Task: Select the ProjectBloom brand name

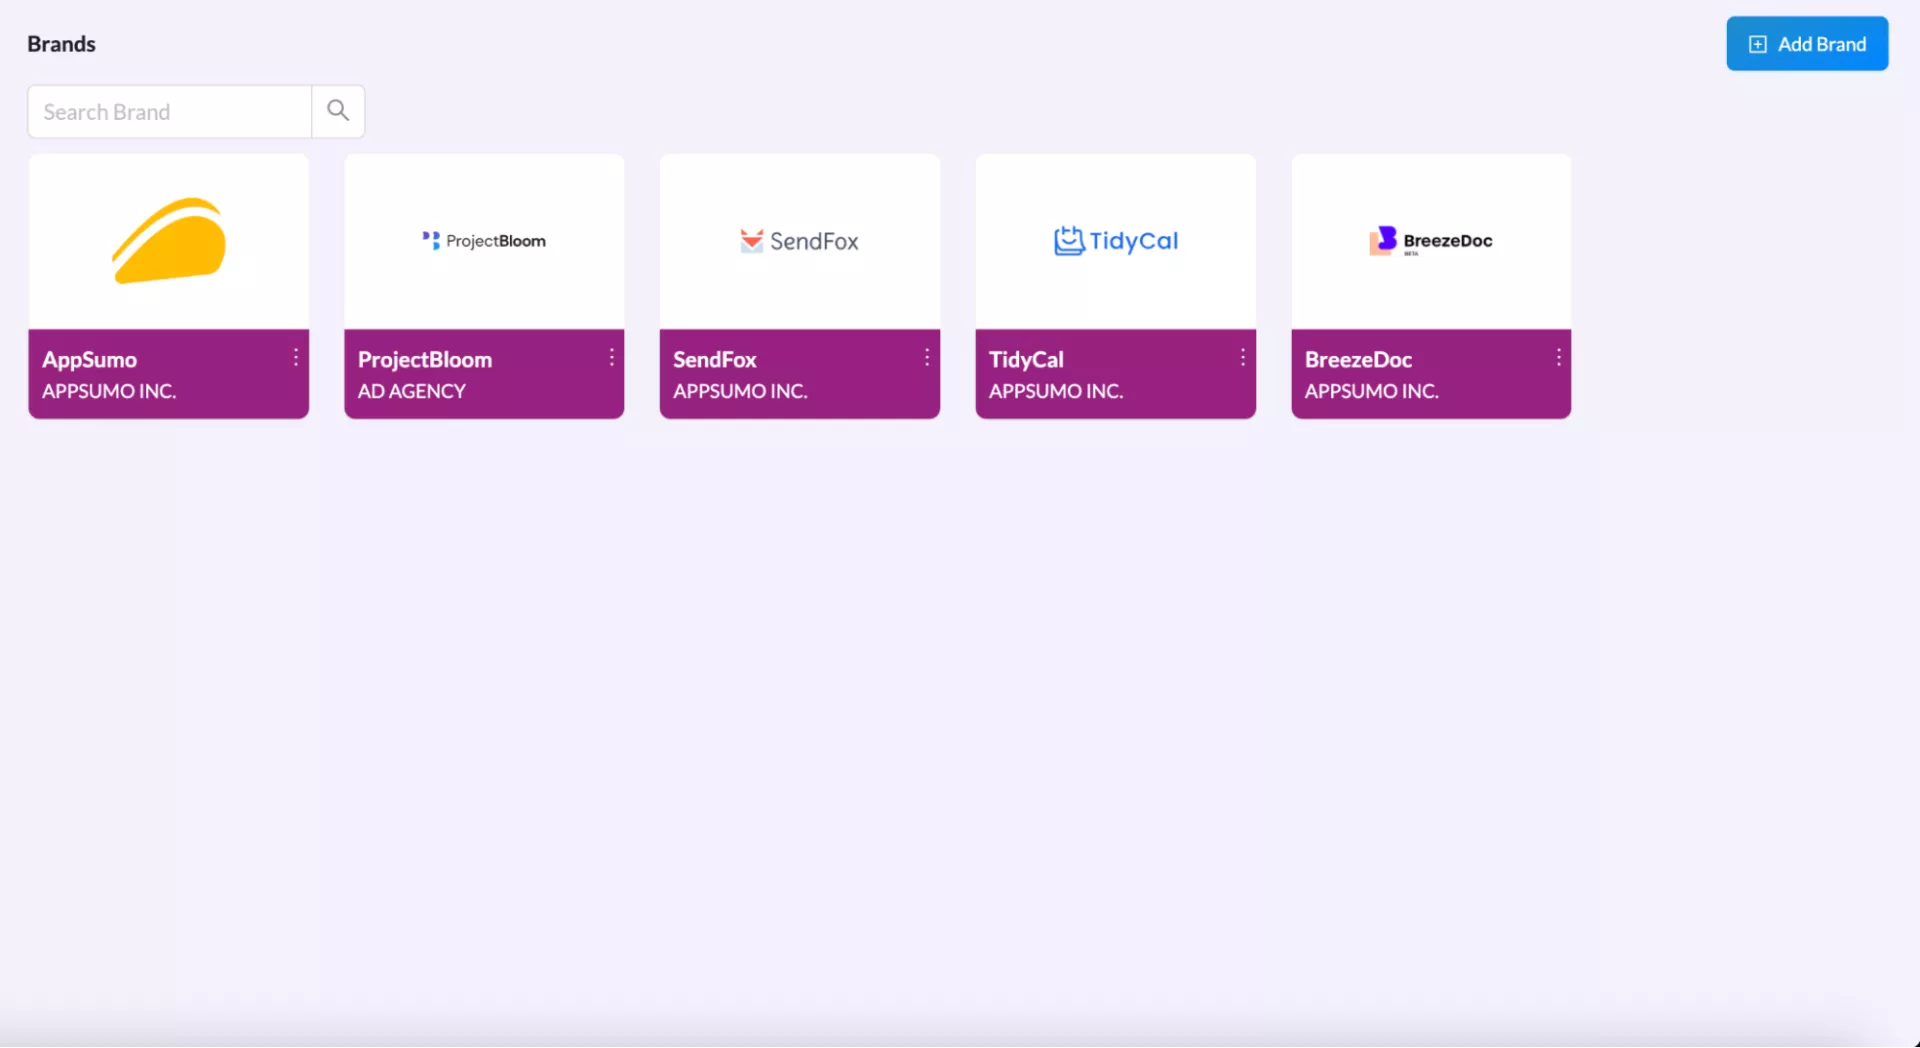Action: pyautogui.click(x=425, y=360)
